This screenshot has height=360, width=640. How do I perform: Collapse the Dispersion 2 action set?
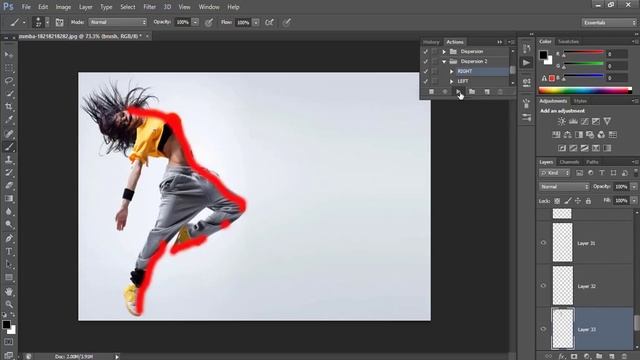pyautogui.click(x=444, y=61)
